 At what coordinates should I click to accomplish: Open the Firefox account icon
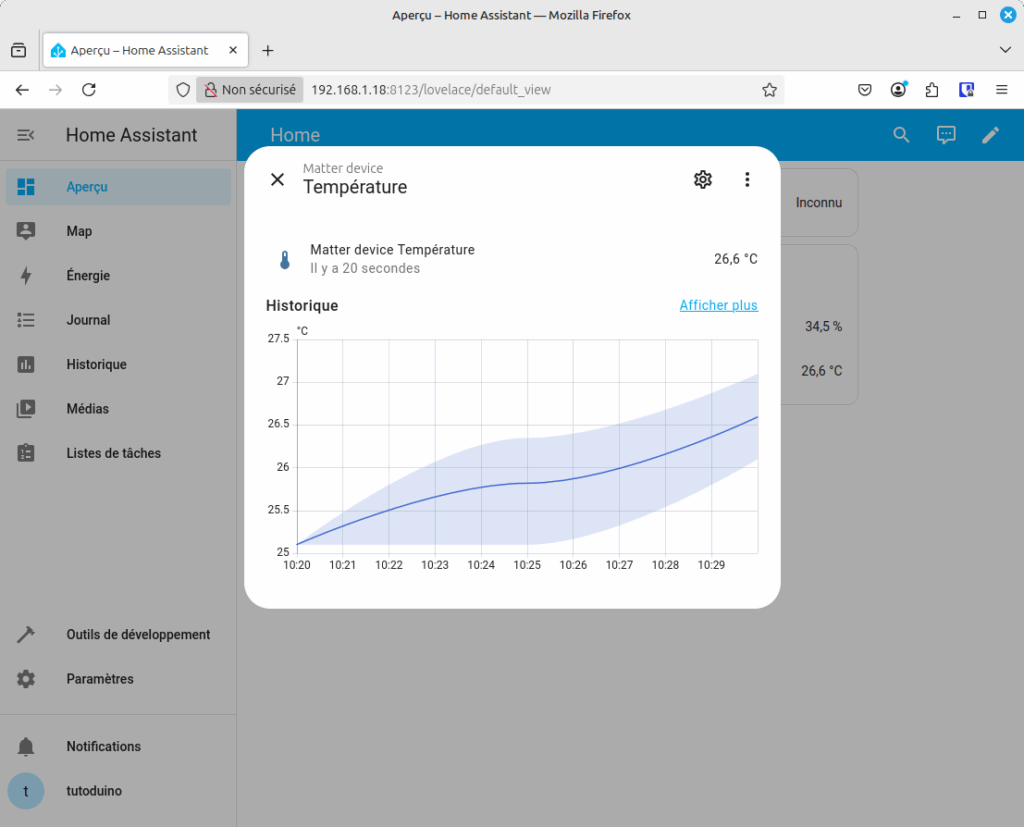[899, 89]
